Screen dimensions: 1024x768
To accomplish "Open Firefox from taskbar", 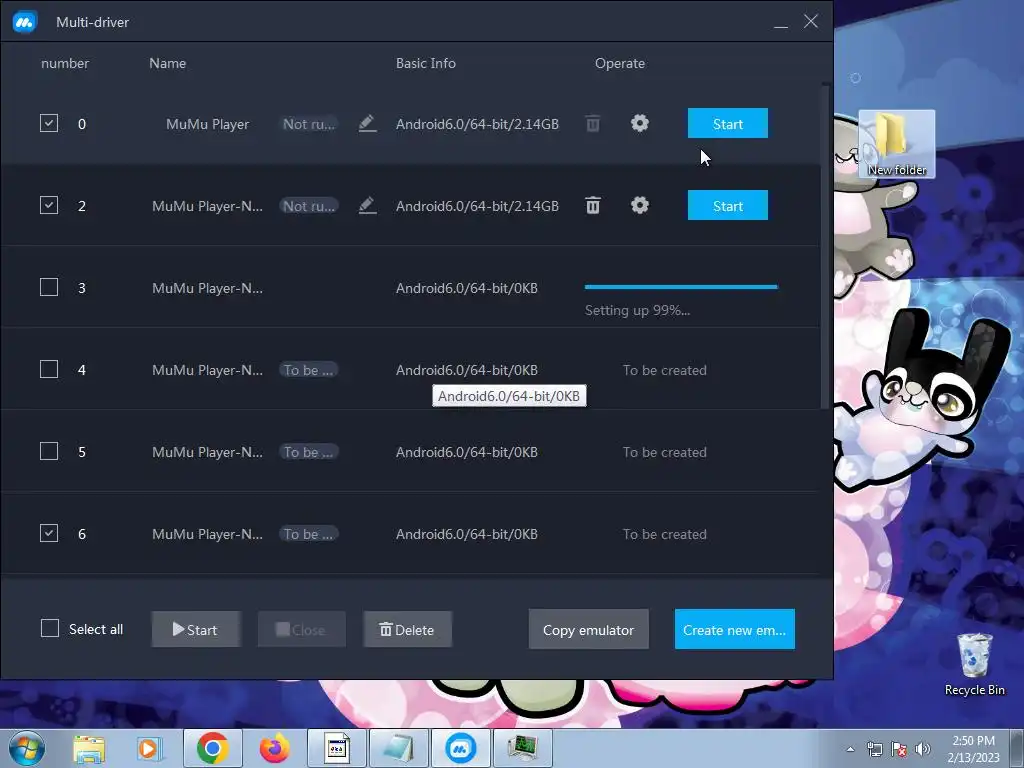I will tap(274, 748).
